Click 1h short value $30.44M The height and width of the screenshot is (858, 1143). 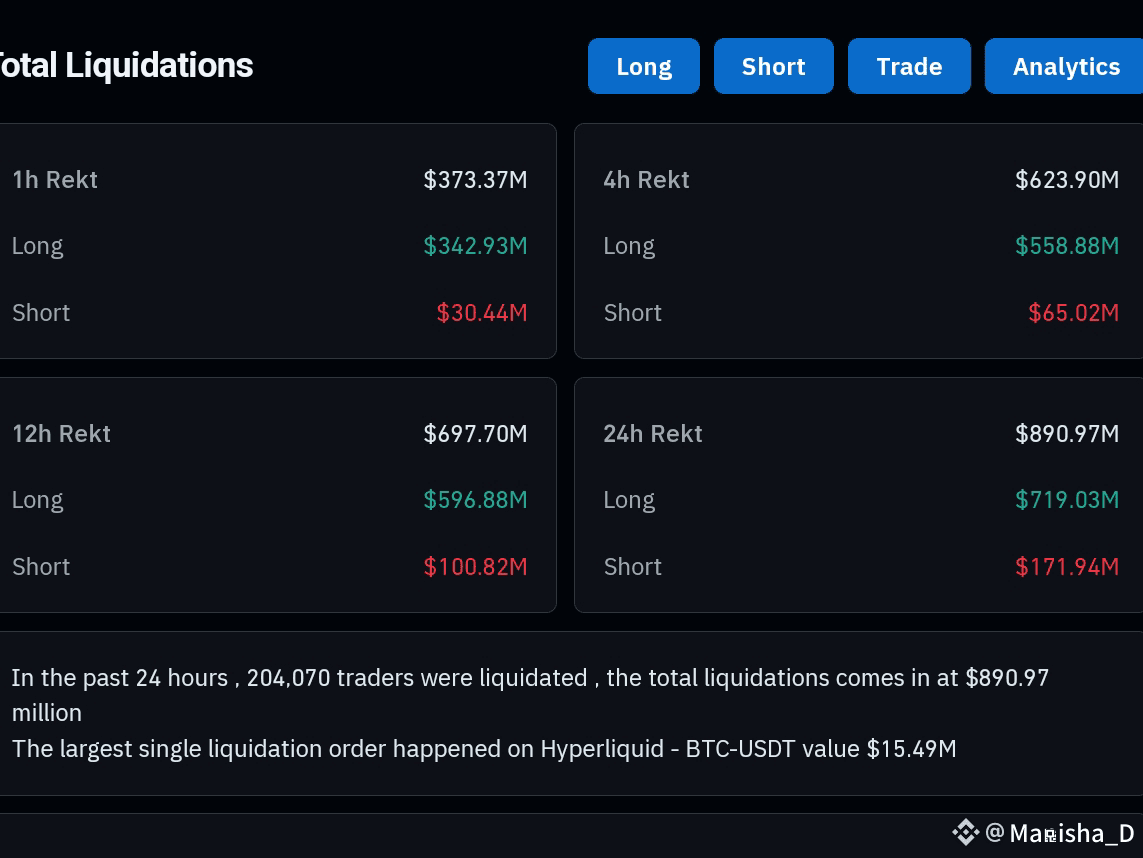tap(482, 313)
